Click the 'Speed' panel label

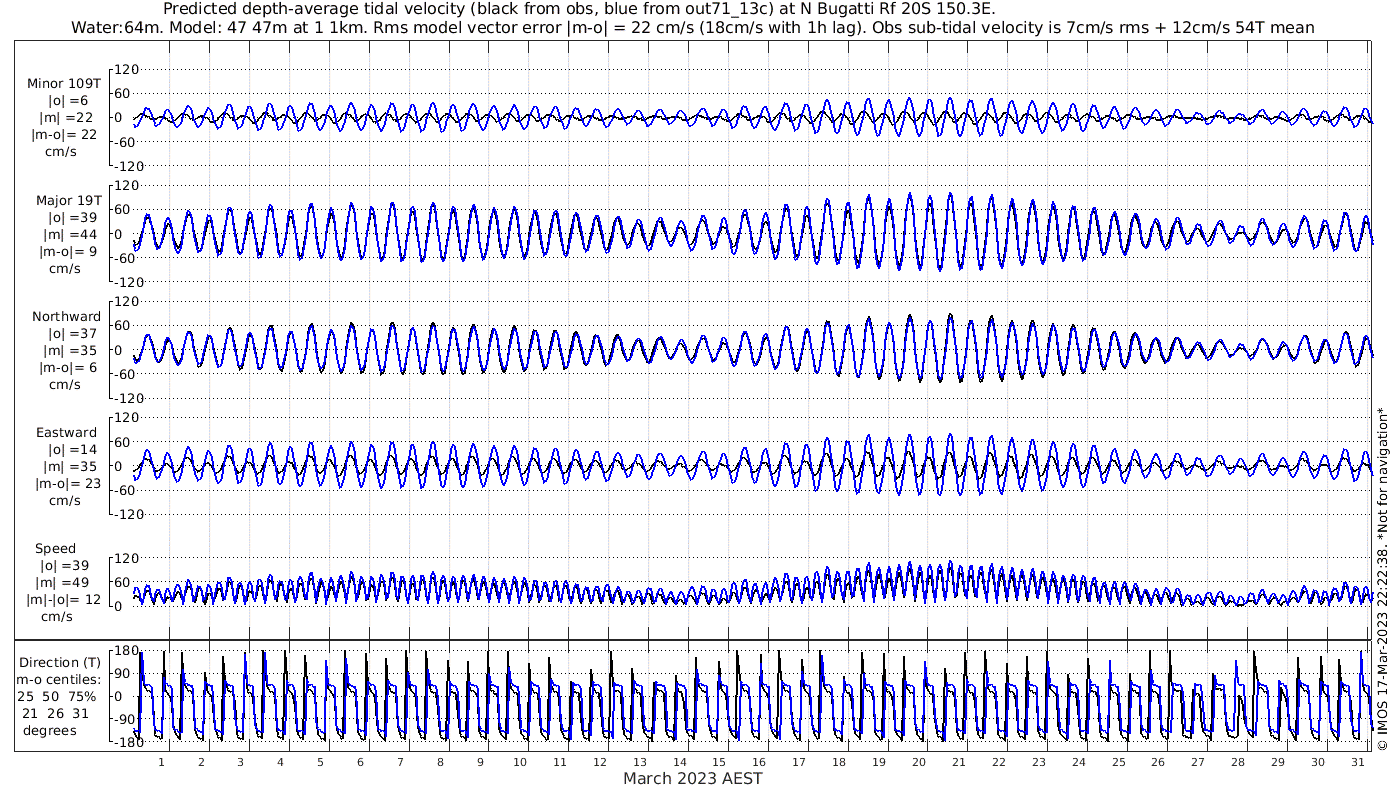click(55, 549)
